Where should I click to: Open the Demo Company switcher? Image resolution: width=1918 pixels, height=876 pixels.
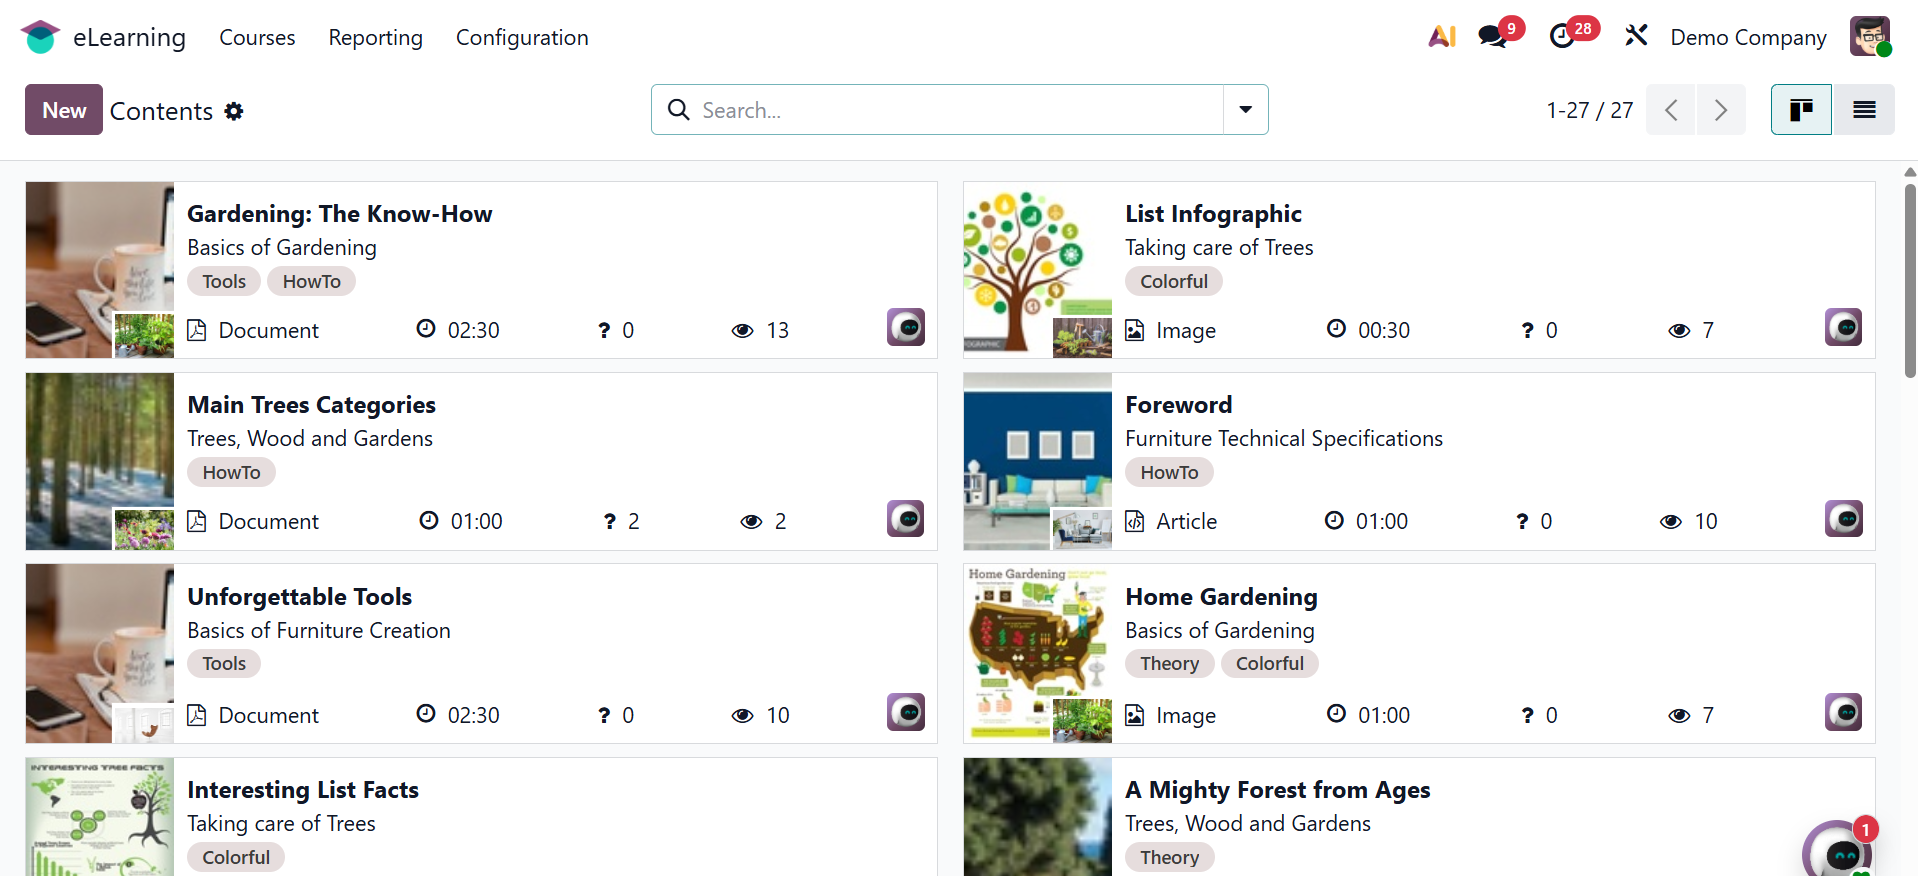(x=1748, y=37)
